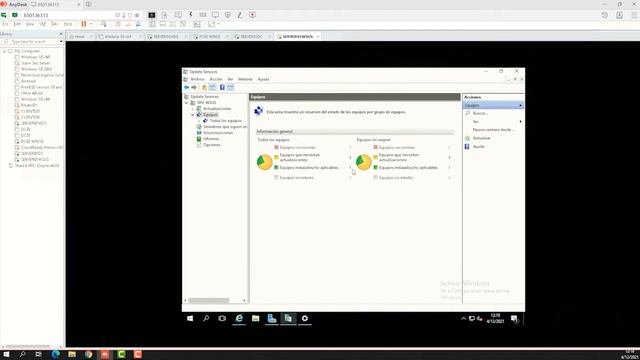Screen dimensions: 640x360
Task: Open the Archivo menu
Action: [198, 79]
